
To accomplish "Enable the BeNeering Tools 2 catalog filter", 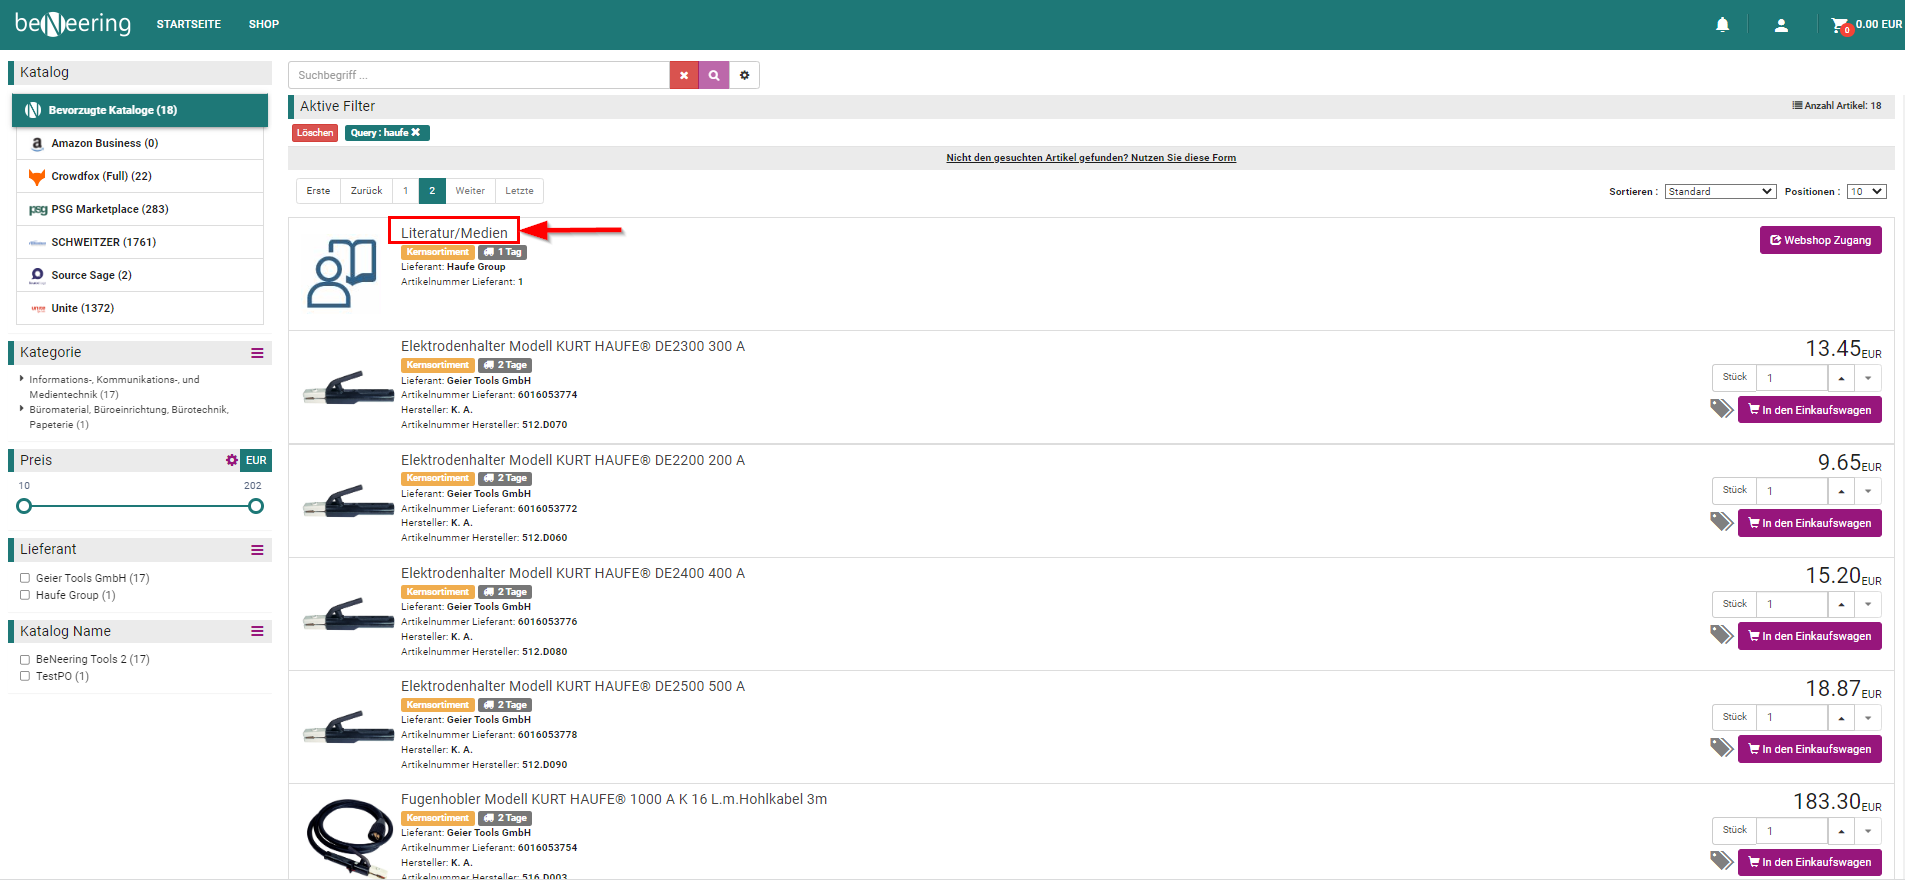I will [x=25, y=660].
